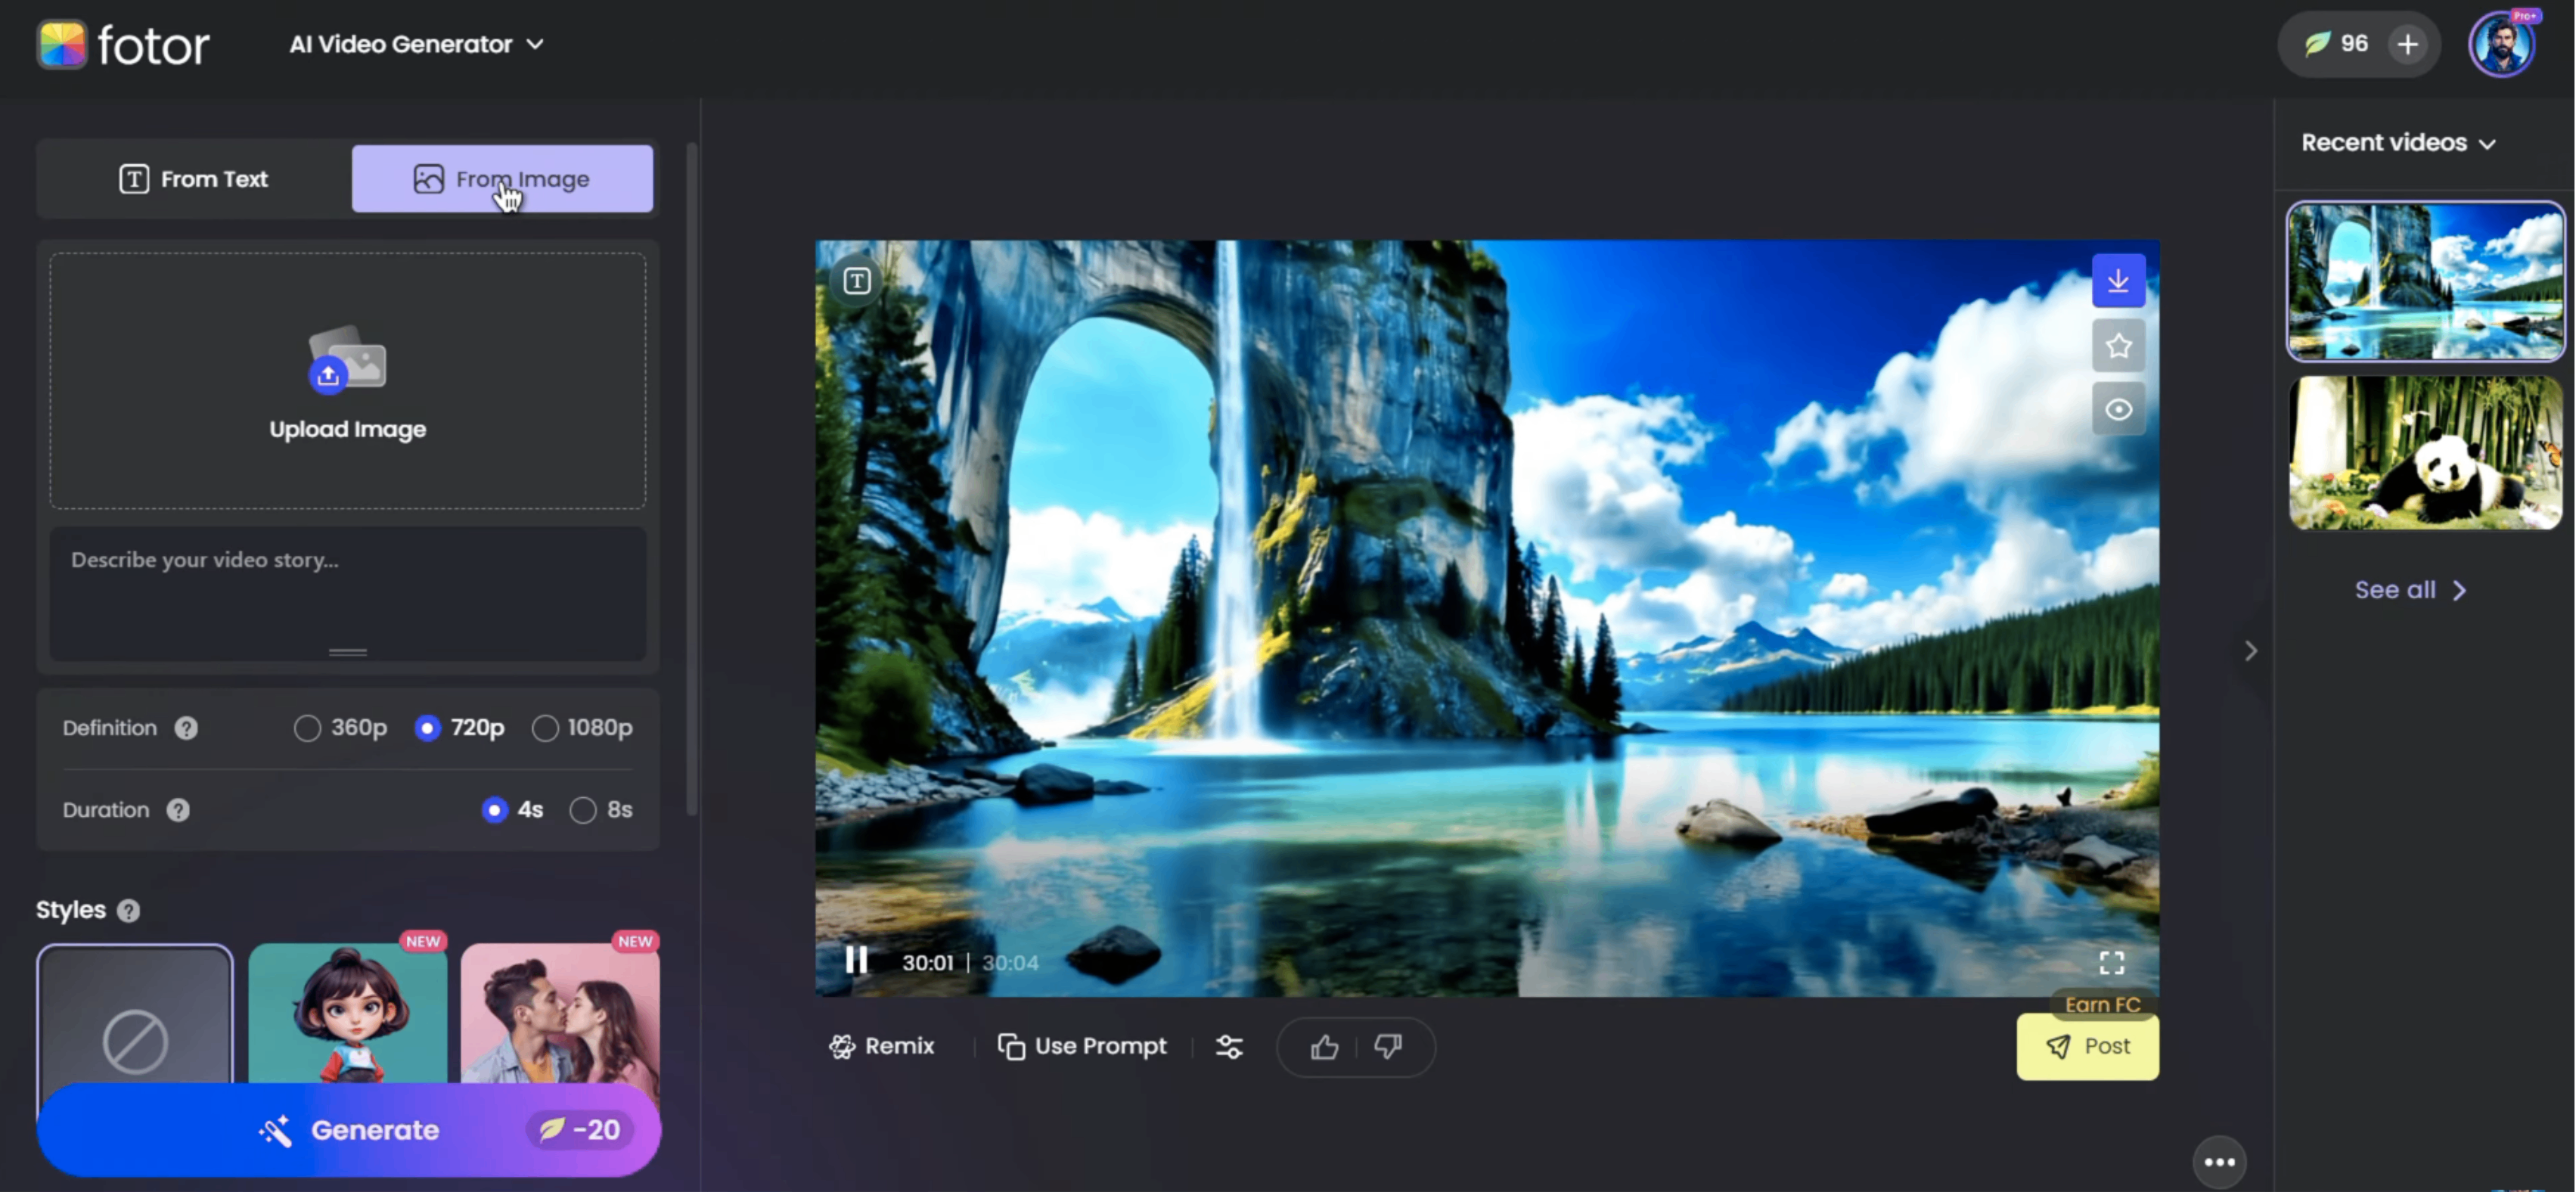Toggle the eye visibility icon on video

tap(2117, 409)
